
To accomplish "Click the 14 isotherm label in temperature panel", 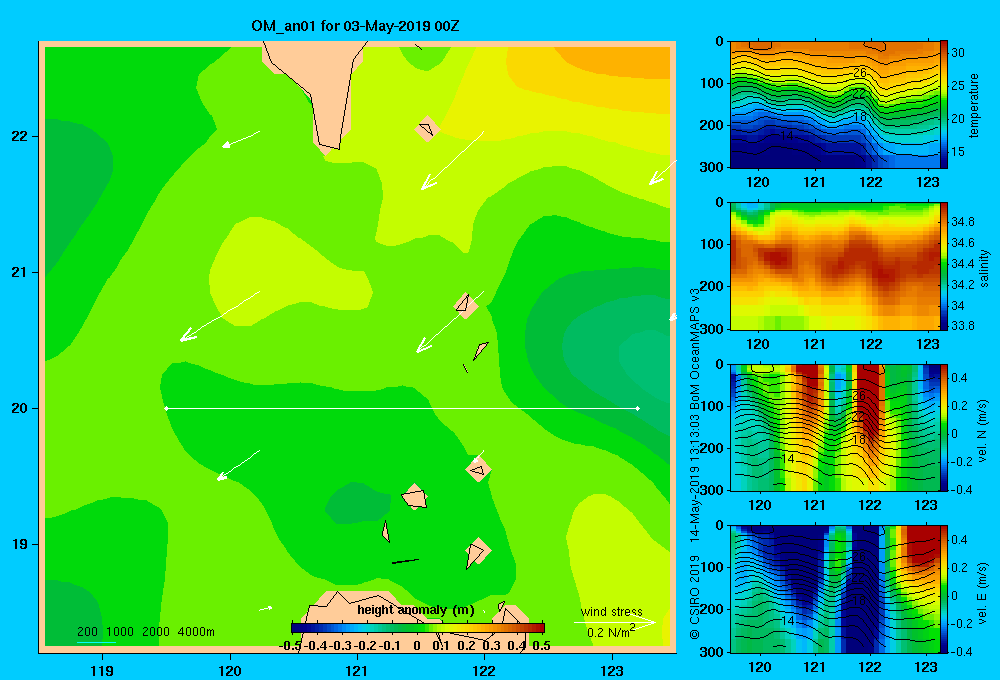I will click(x=786, y=136).
